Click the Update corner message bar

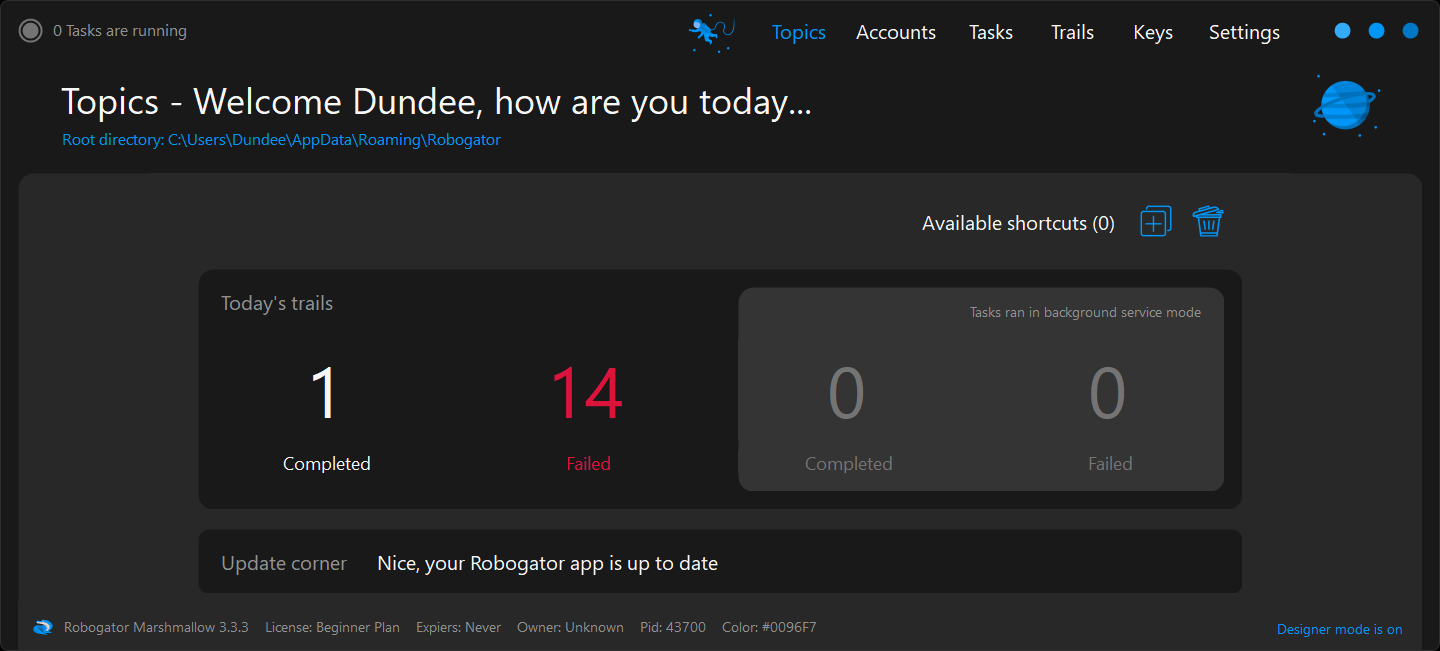[720, 563]
